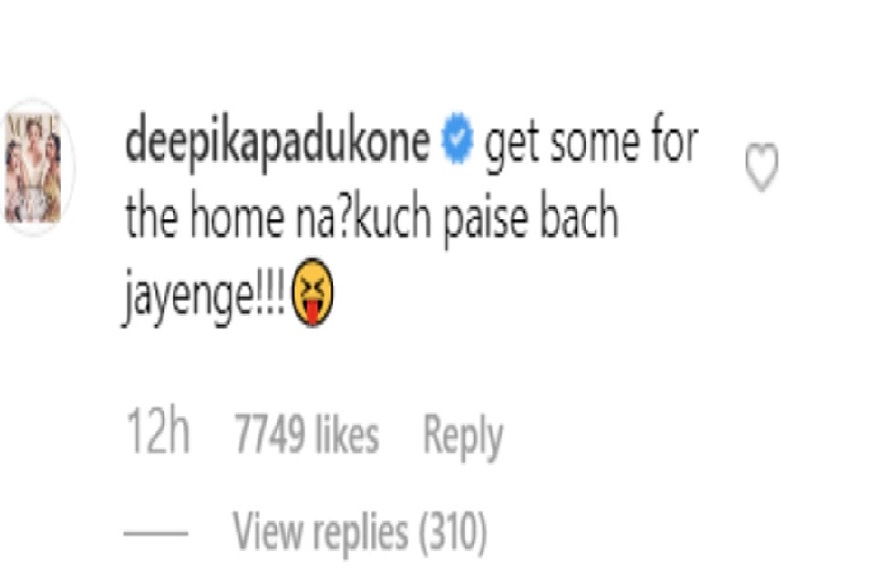Click the Reply button

coord(463,437)
